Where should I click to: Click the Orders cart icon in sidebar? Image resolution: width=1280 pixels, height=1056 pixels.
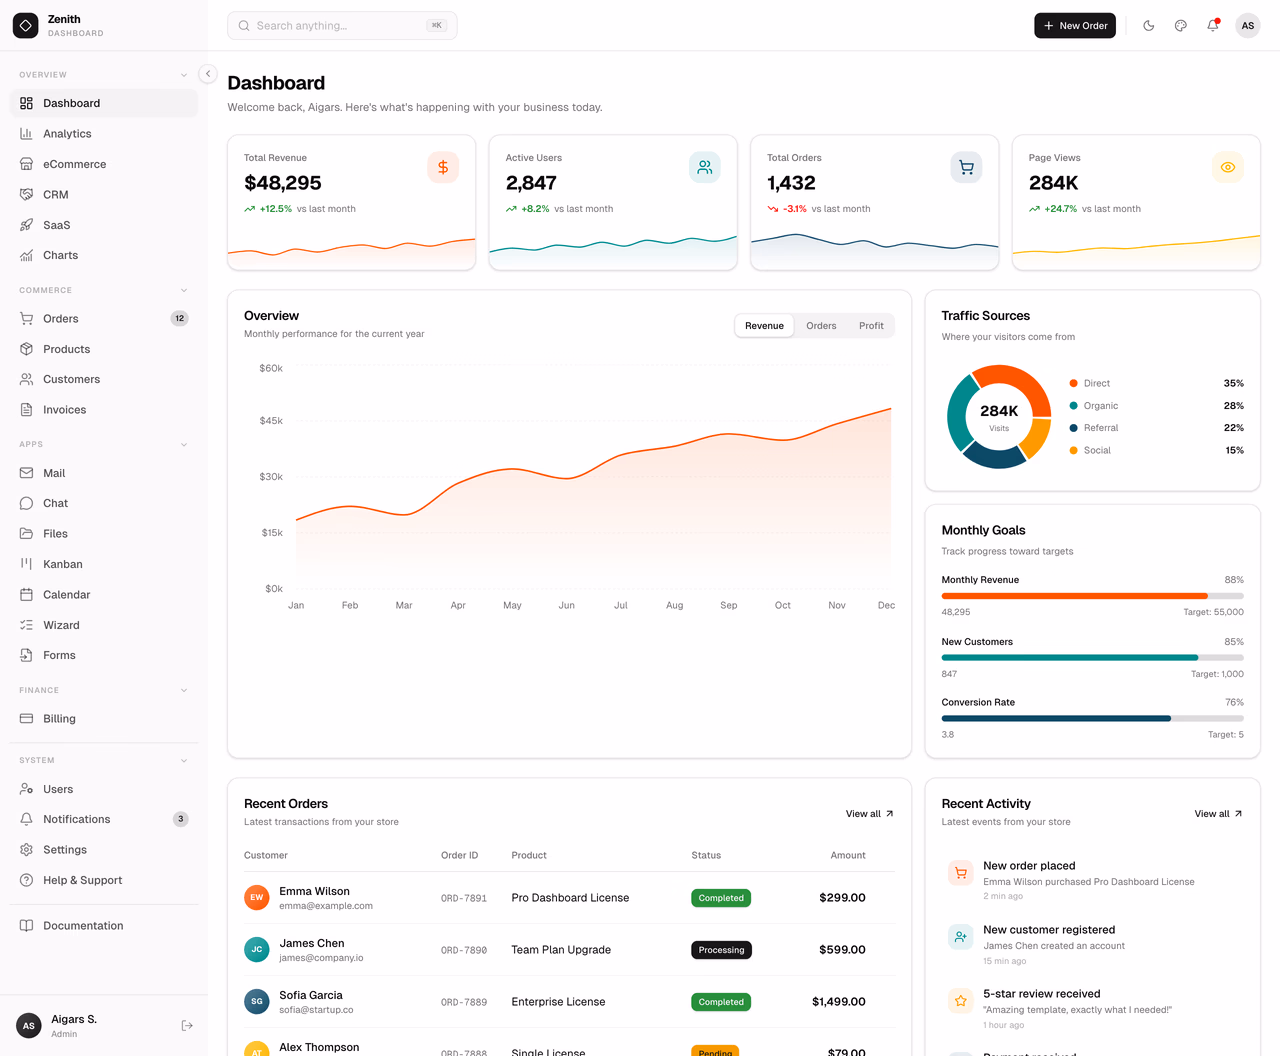(27, 319)
